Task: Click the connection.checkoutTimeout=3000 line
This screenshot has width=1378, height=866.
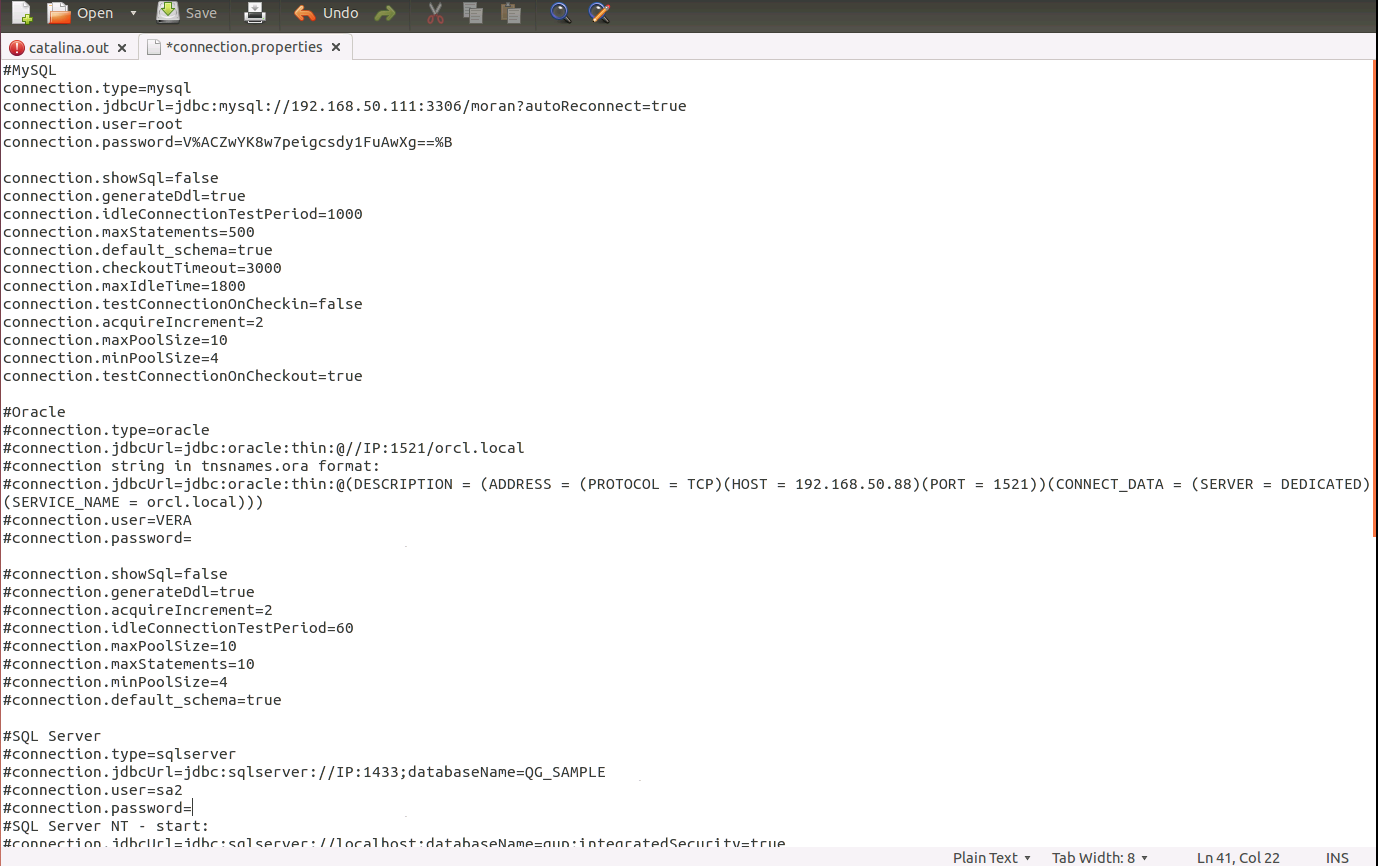Action: 142,268
